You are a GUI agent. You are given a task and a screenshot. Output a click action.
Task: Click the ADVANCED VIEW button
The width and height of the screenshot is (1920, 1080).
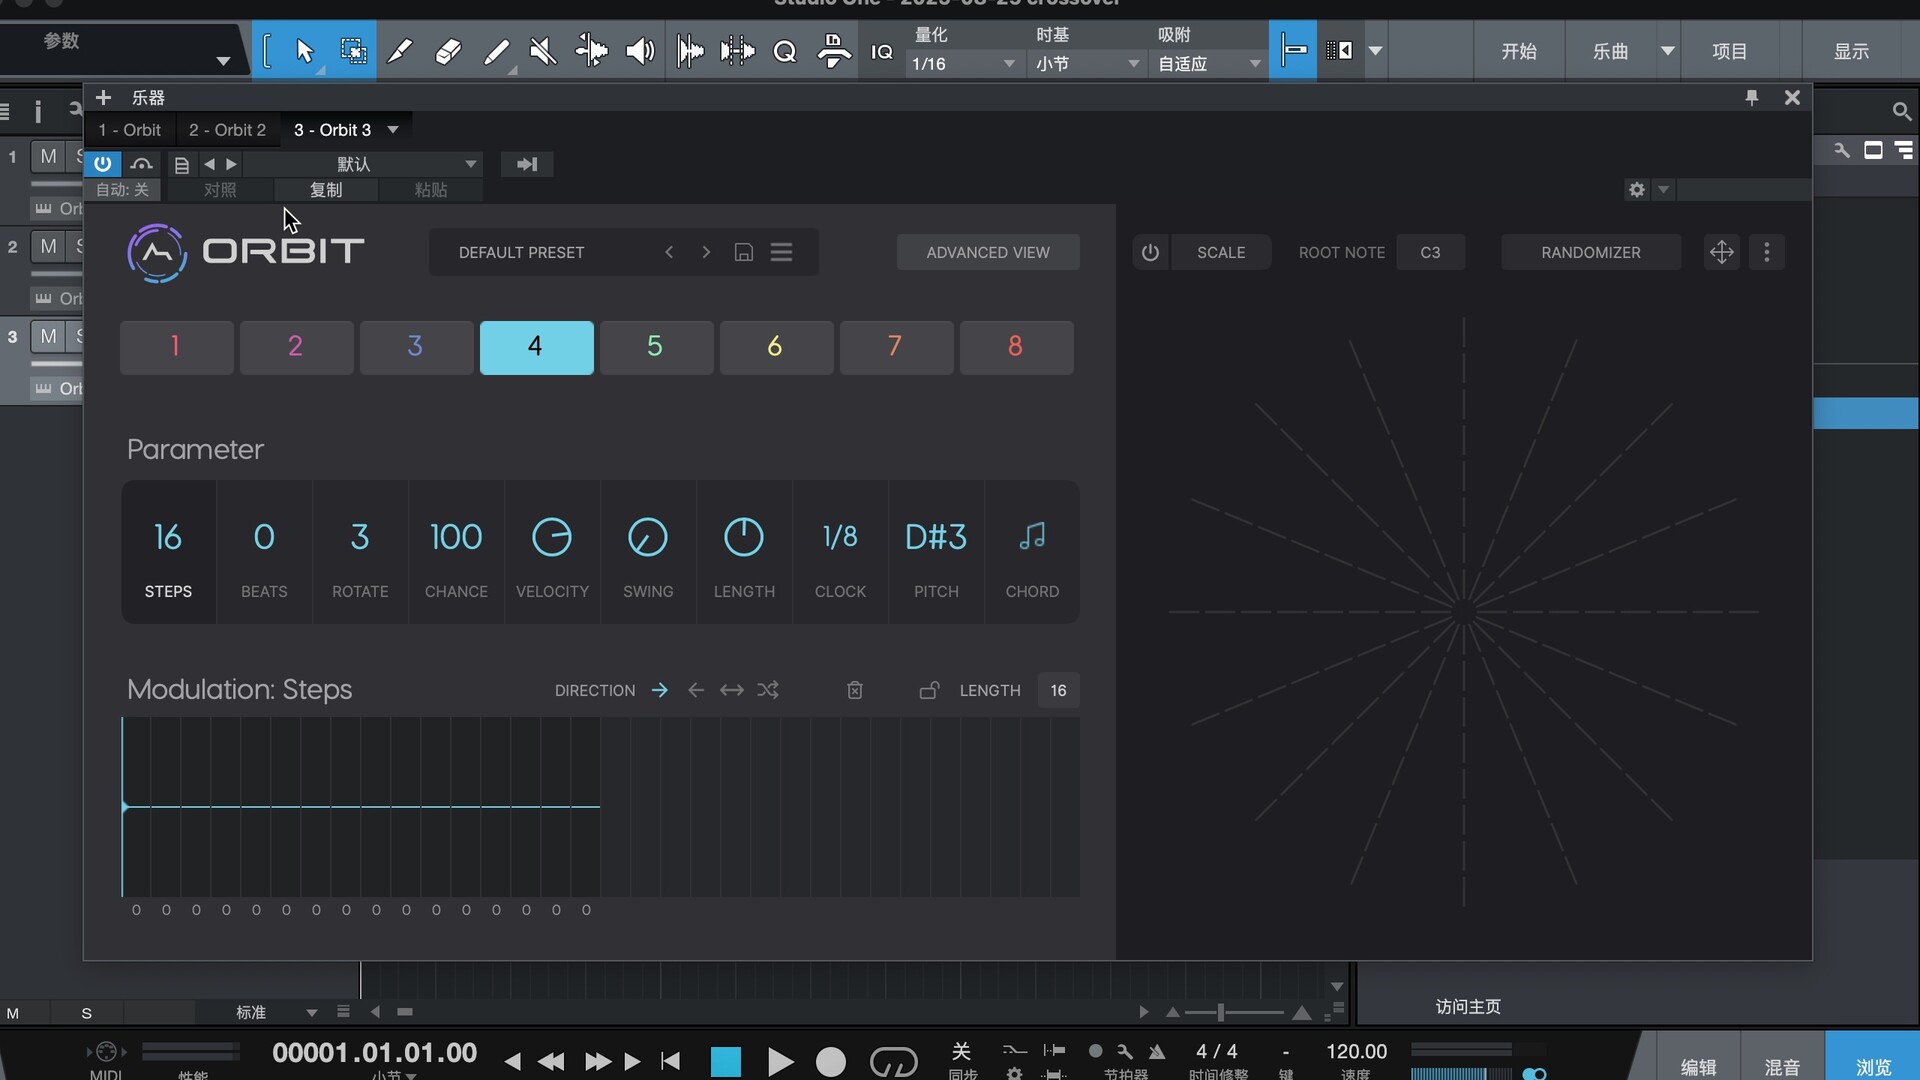coord(988,252)
